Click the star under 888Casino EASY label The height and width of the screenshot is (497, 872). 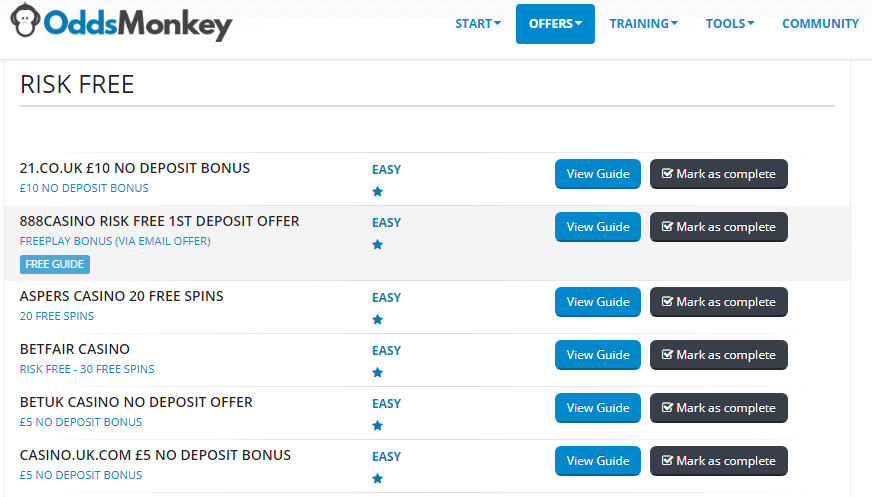pyautogui.click(x=378, y=245)
